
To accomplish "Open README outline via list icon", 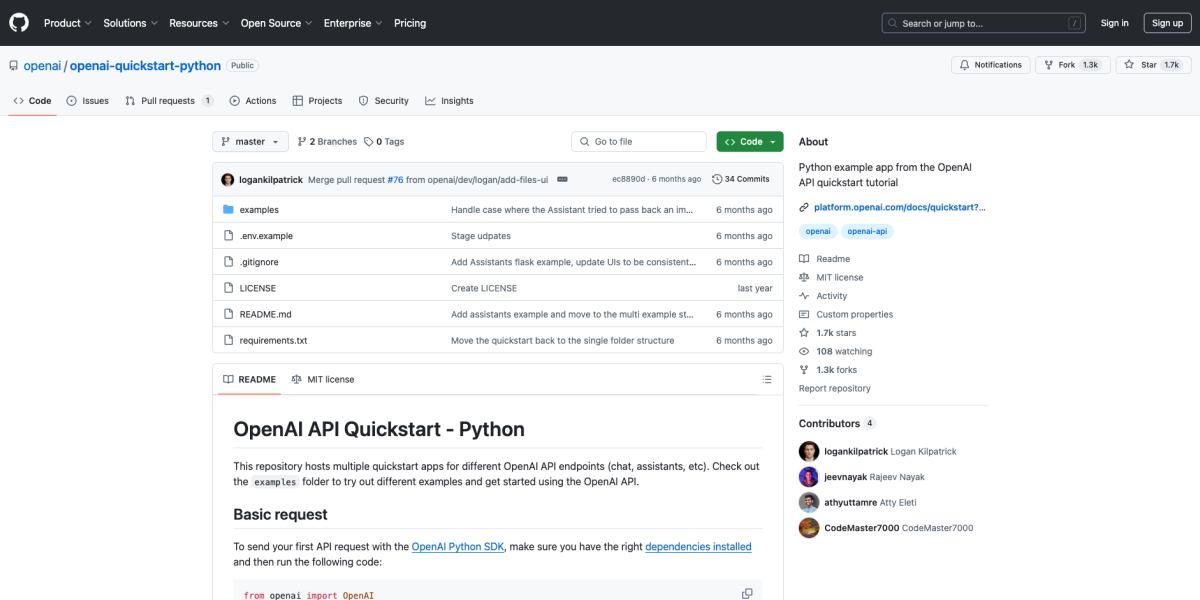I will (x=767, y=379).
